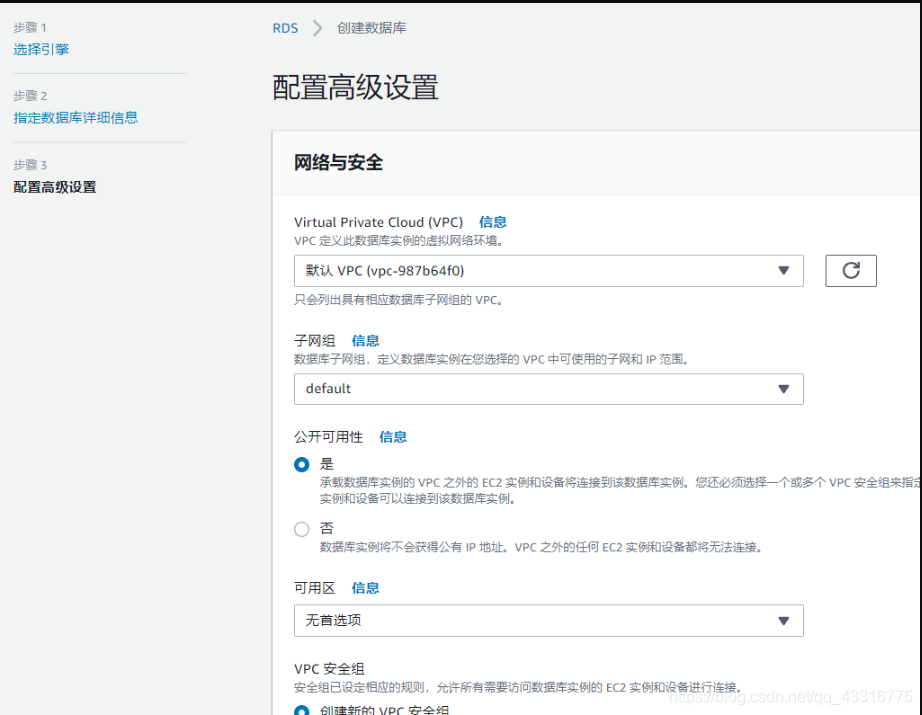
Task: Open the default subnet group dropdown
Action: (549, 389)
